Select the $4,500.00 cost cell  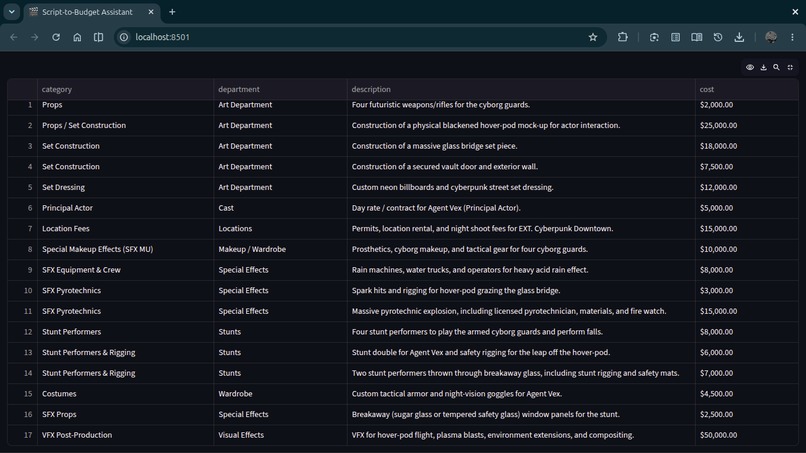[x=746, y=393]
